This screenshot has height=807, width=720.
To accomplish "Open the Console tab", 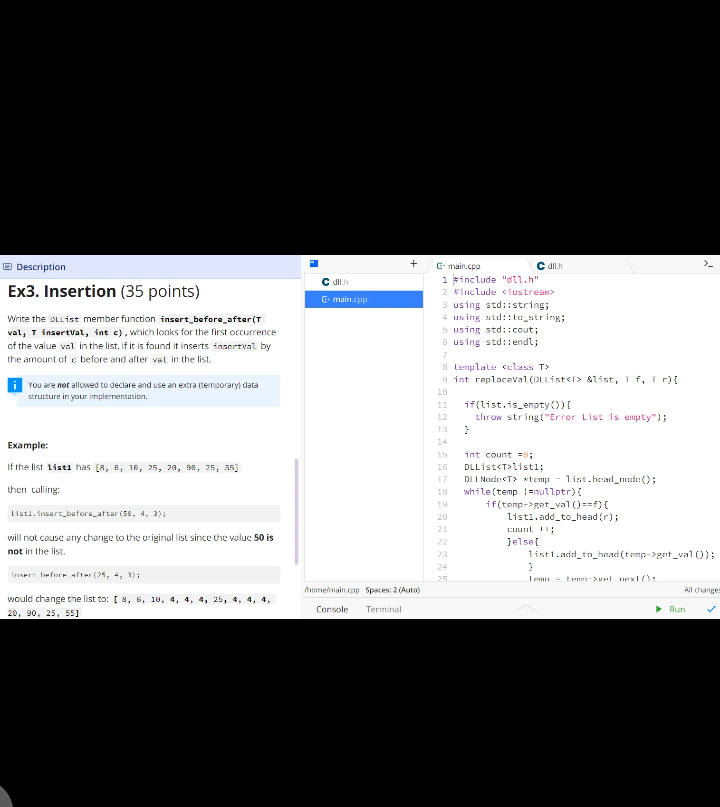I will [332, 609].
